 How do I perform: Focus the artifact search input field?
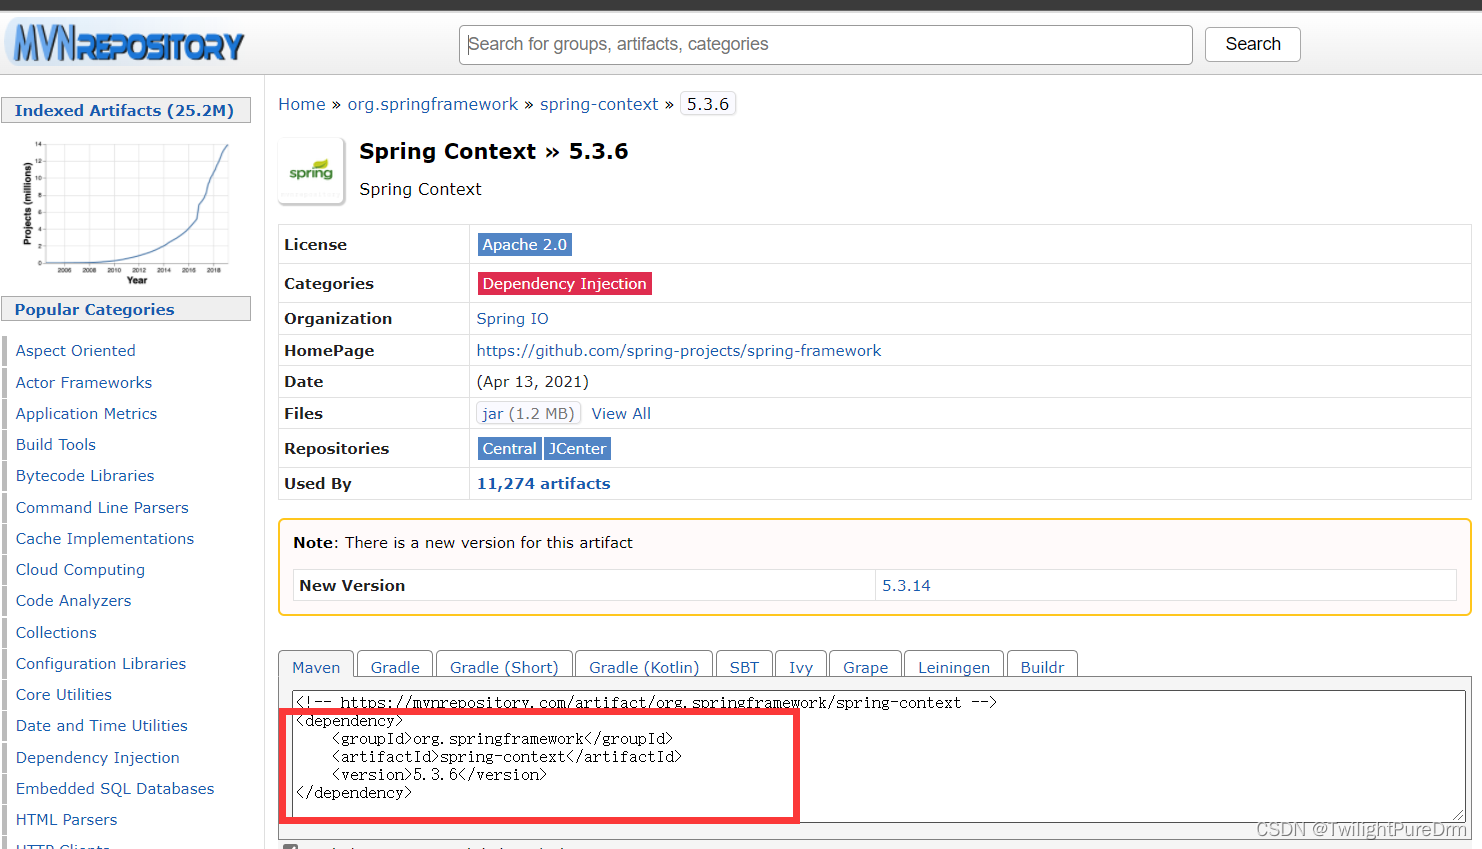tap(825, 45)
